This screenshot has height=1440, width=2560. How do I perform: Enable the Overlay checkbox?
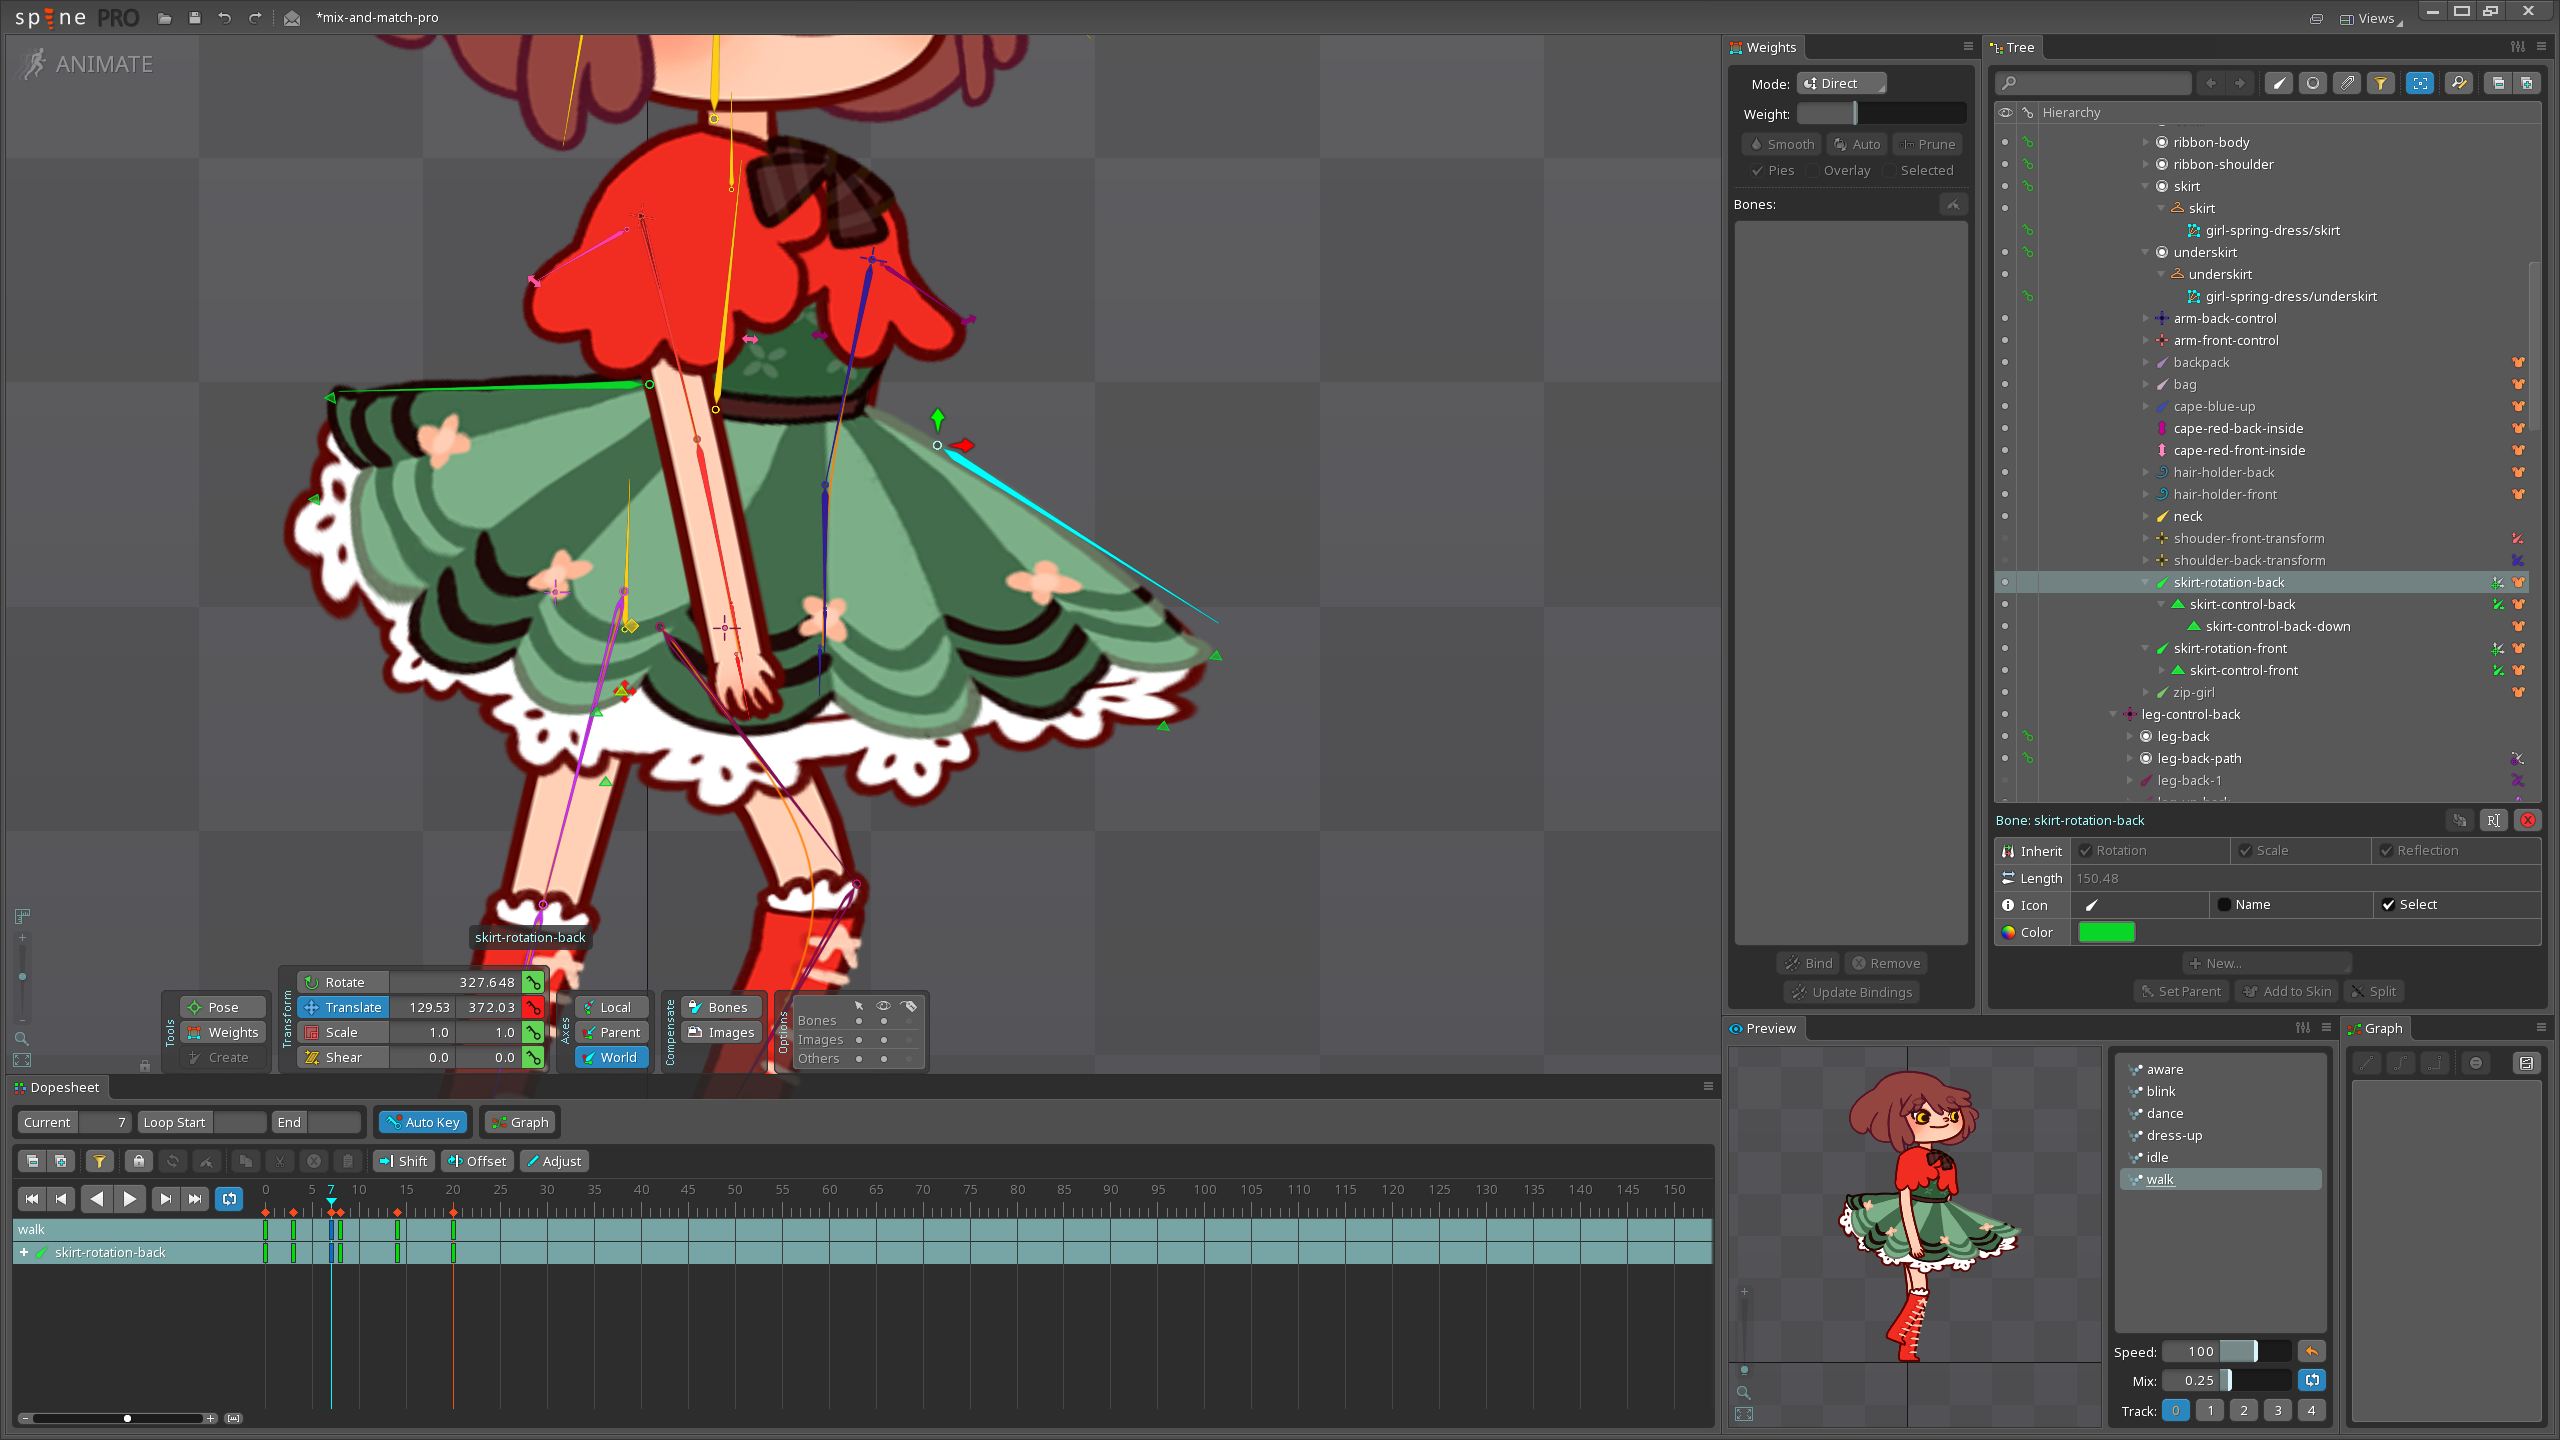coord(1813,171)
